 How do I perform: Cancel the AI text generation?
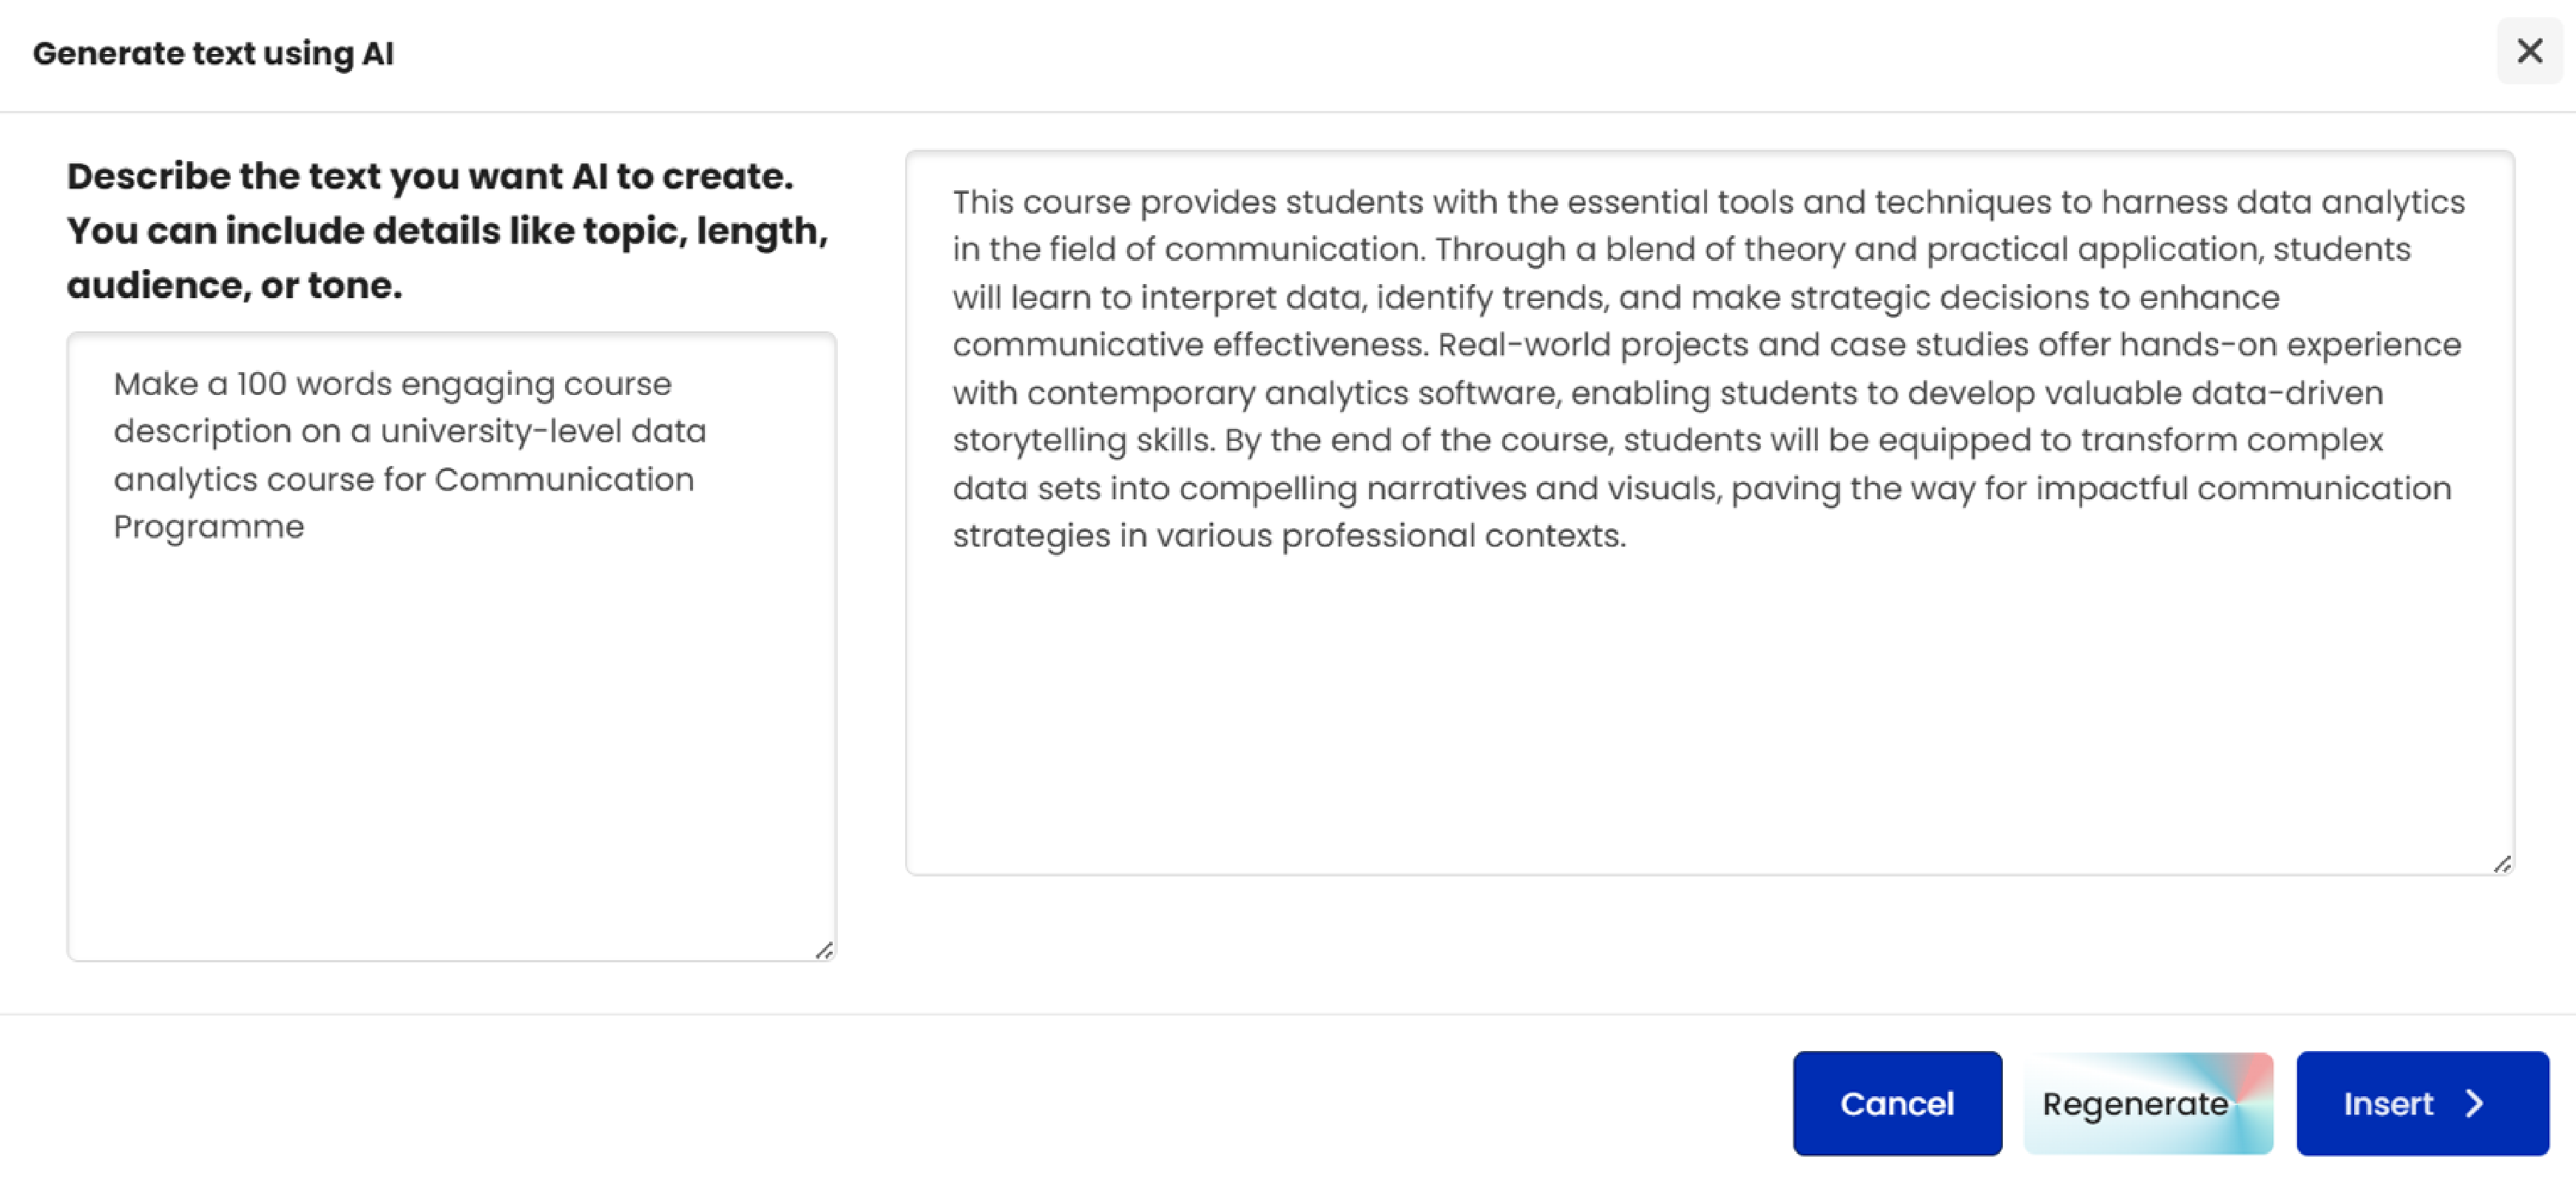click(x=1897, y=1103)
